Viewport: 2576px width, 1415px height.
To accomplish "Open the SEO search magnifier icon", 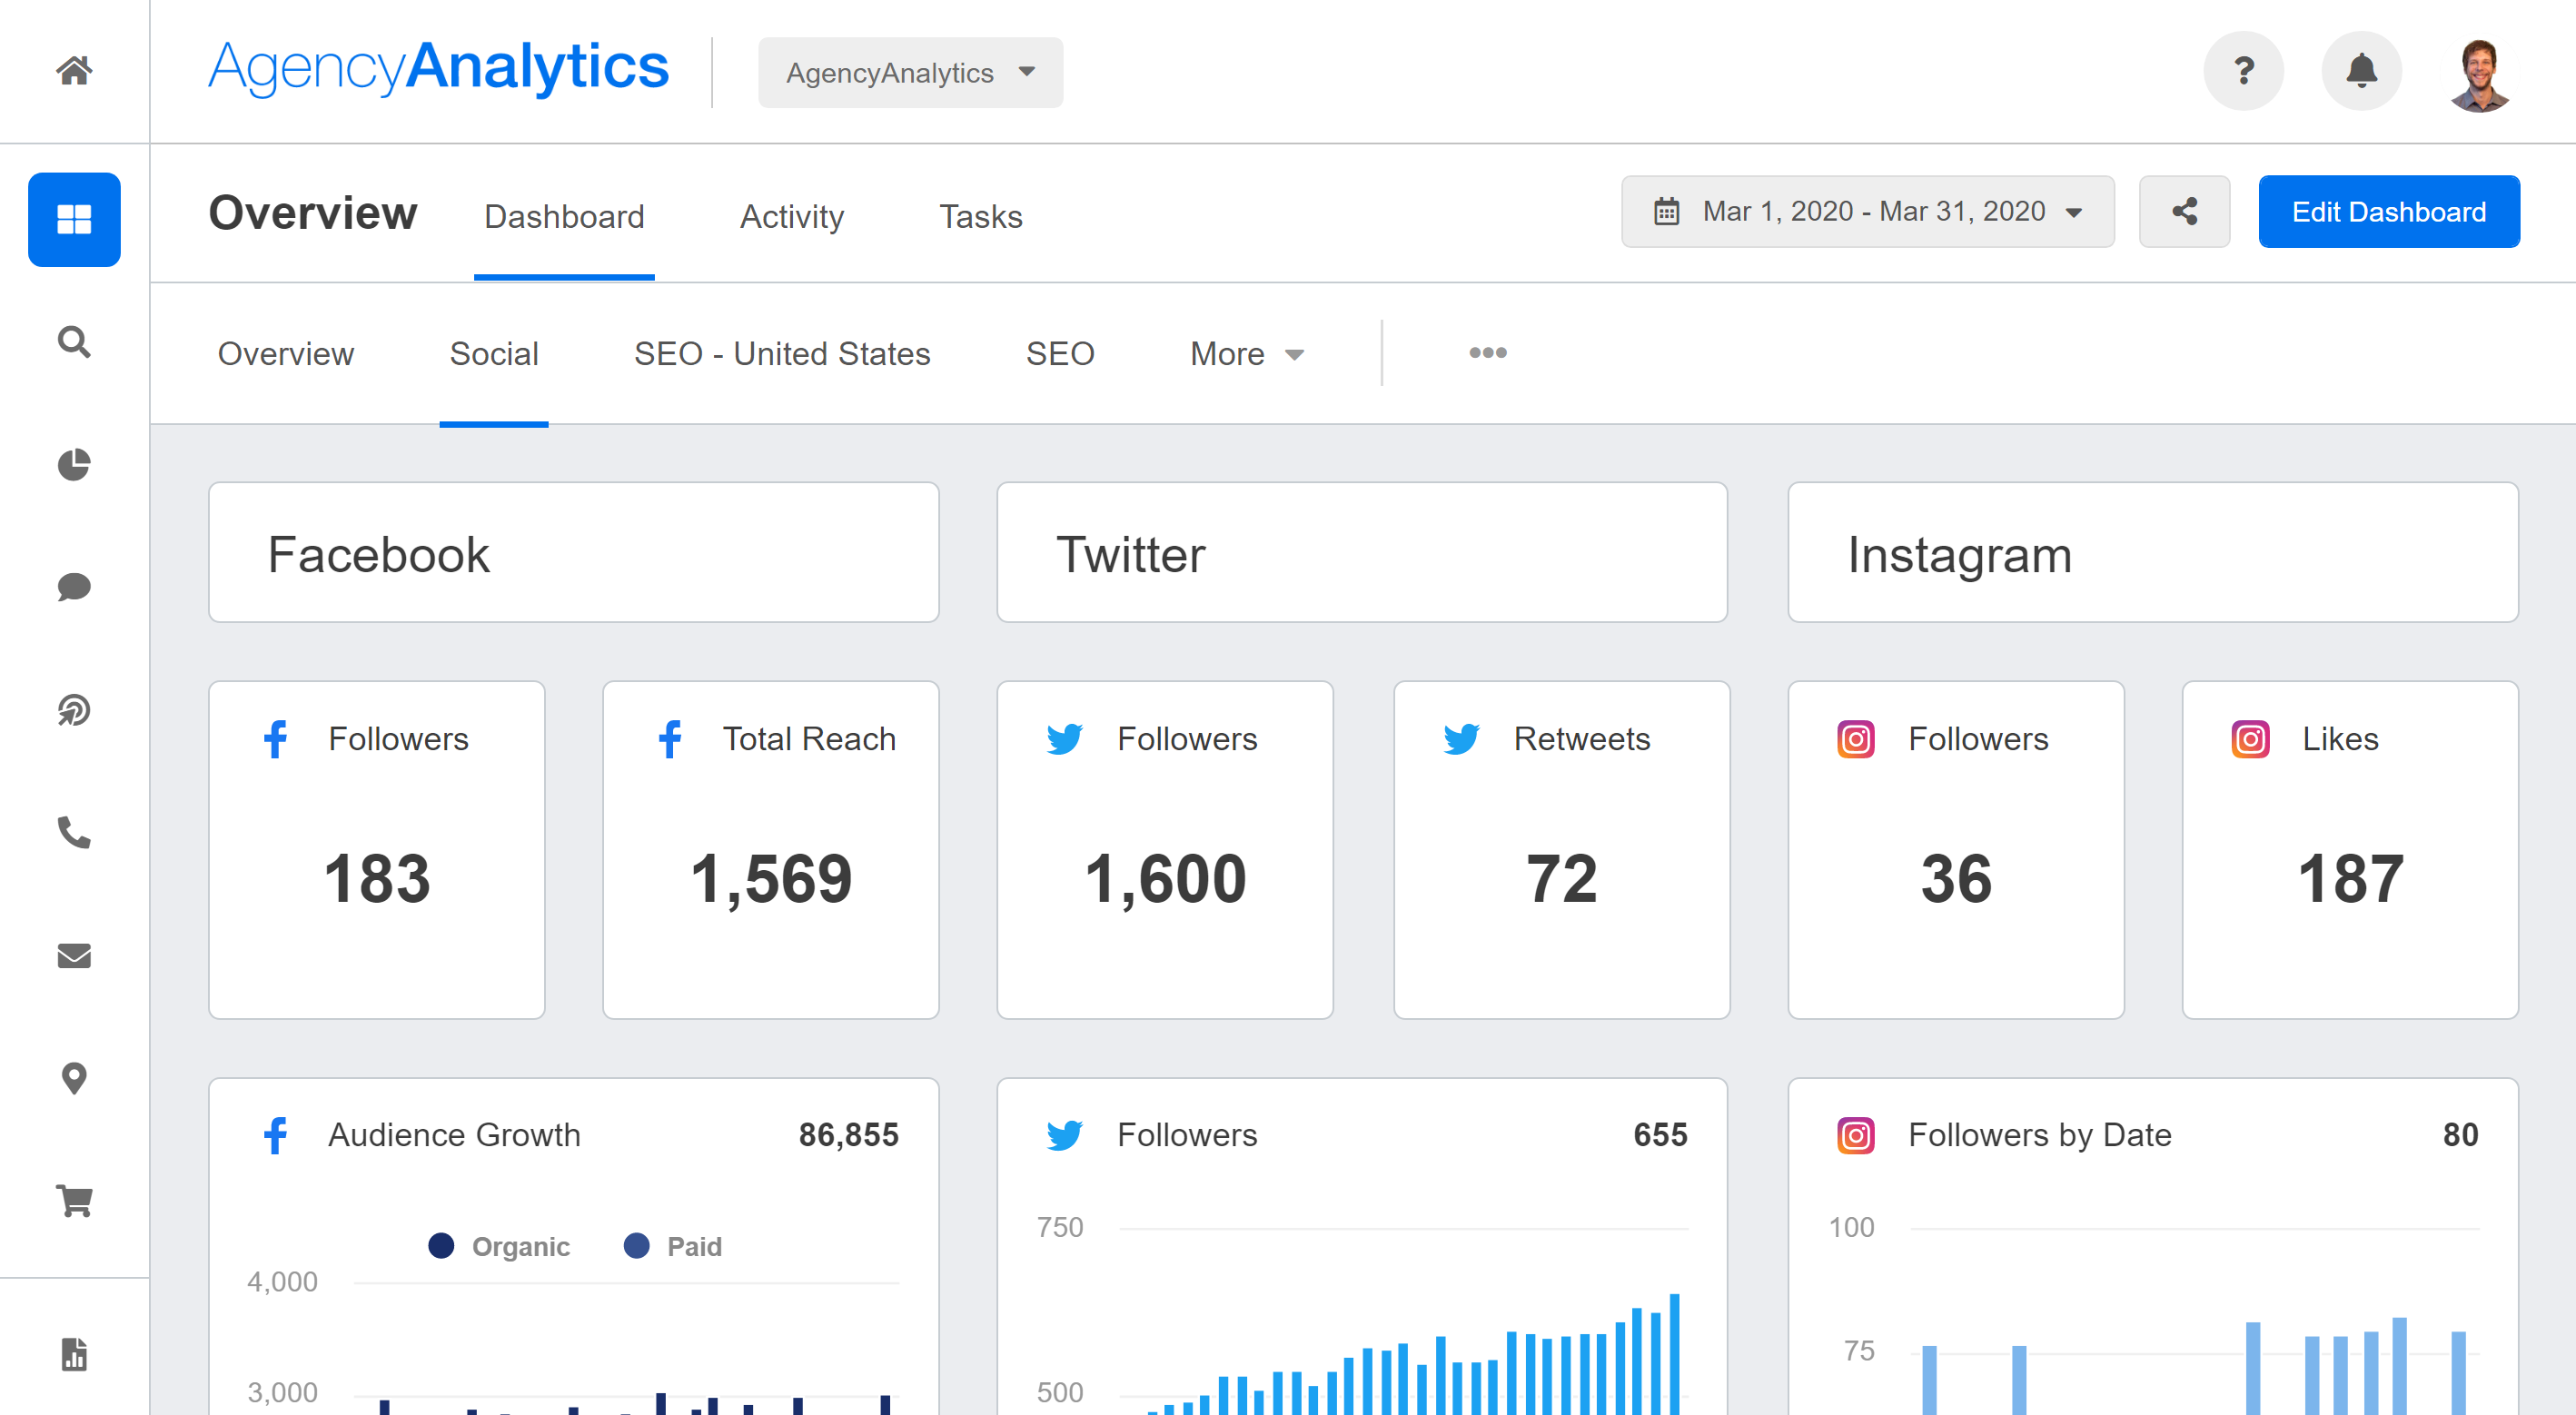I will tap(74, 342).
